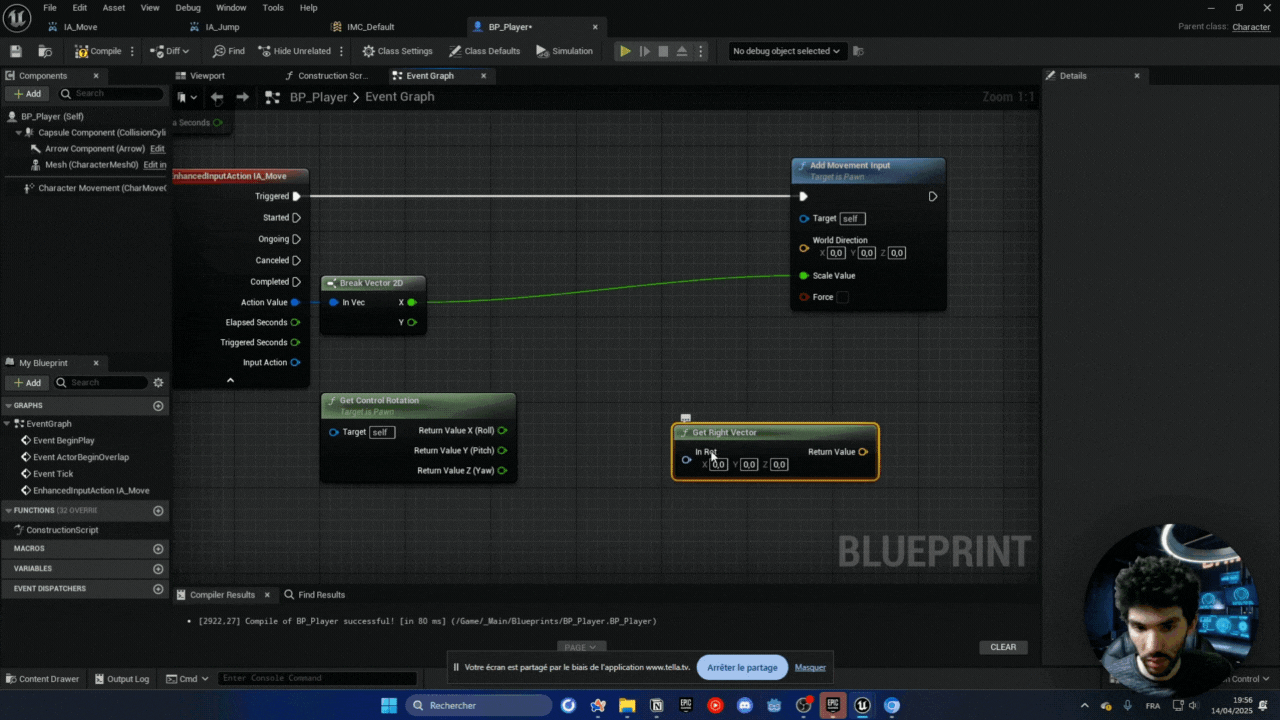Open the debug object selection dropdown
This screenshot has height=720, width=1280.
click(786, 51)
